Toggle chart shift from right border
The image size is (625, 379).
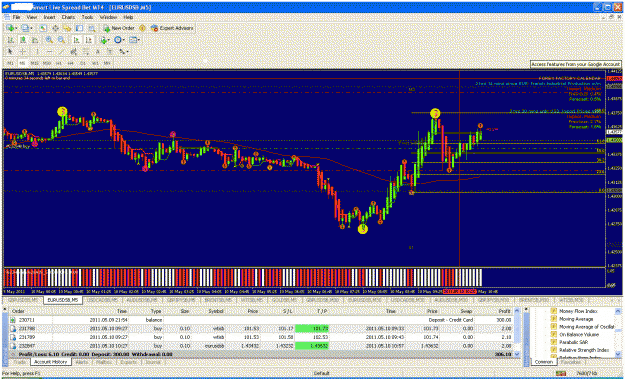[x=88, y=40]
